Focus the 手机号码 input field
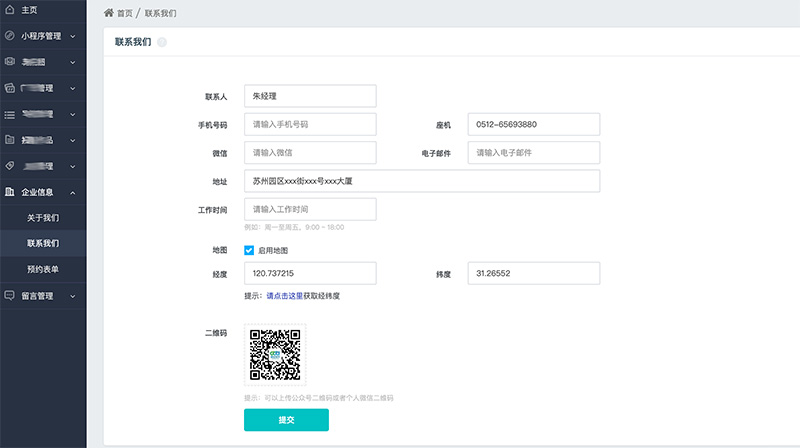The image size is (800, 448). (x=310, y=125)
